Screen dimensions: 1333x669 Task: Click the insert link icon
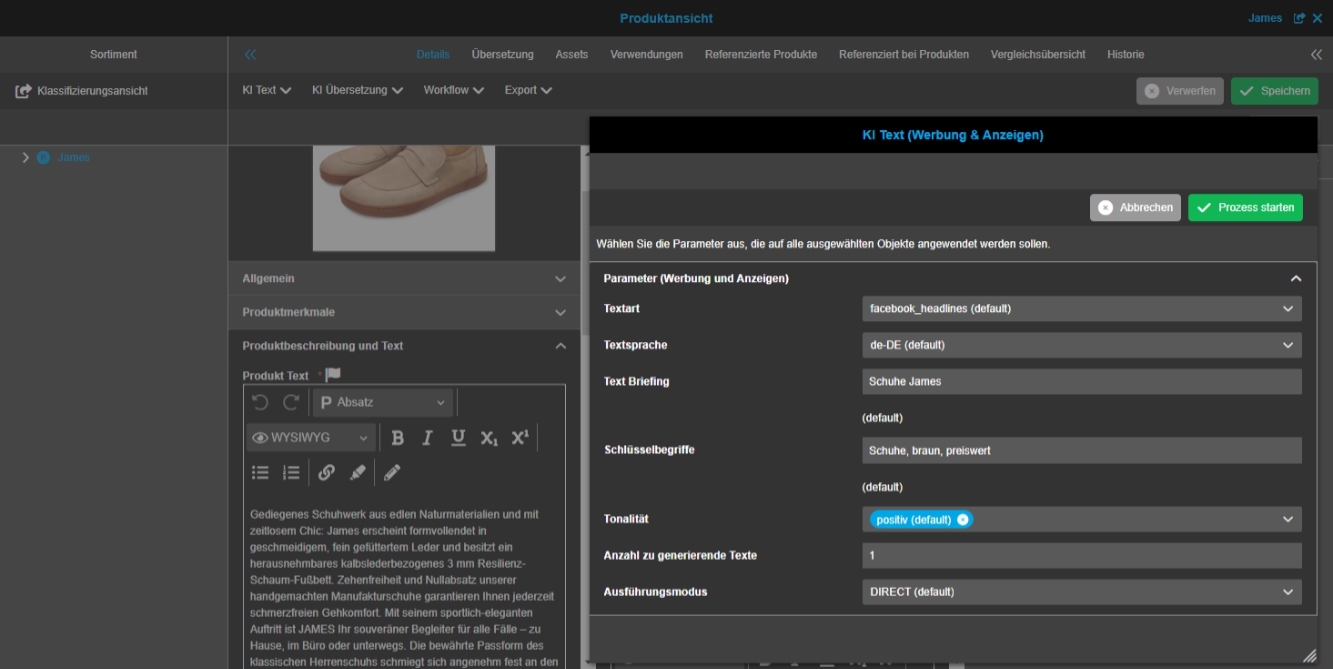pyautogui.click(x=326, y=472)
